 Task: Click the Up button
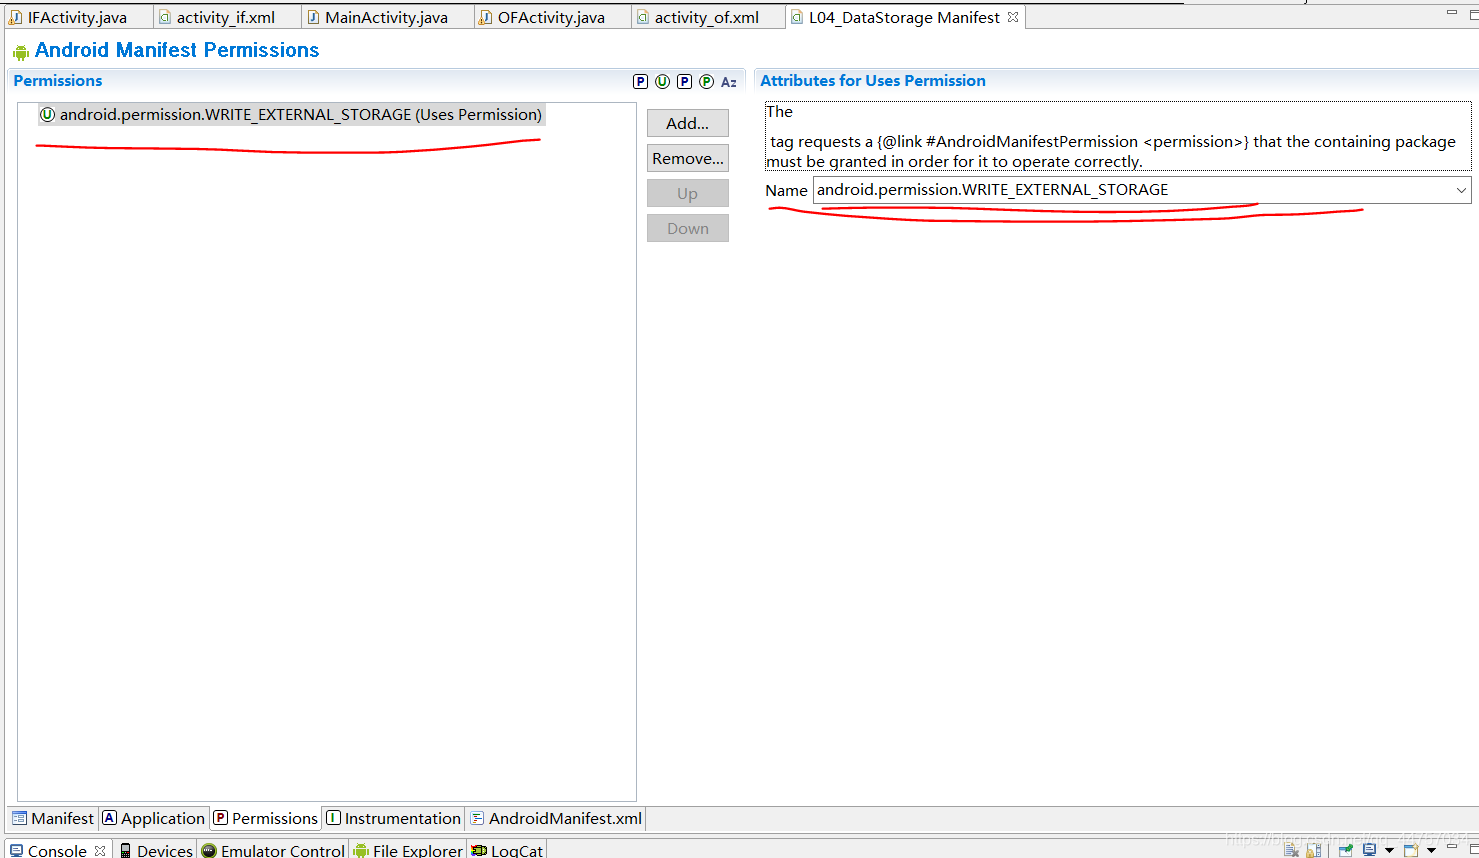pyautogui.click(x=688, y=193)
